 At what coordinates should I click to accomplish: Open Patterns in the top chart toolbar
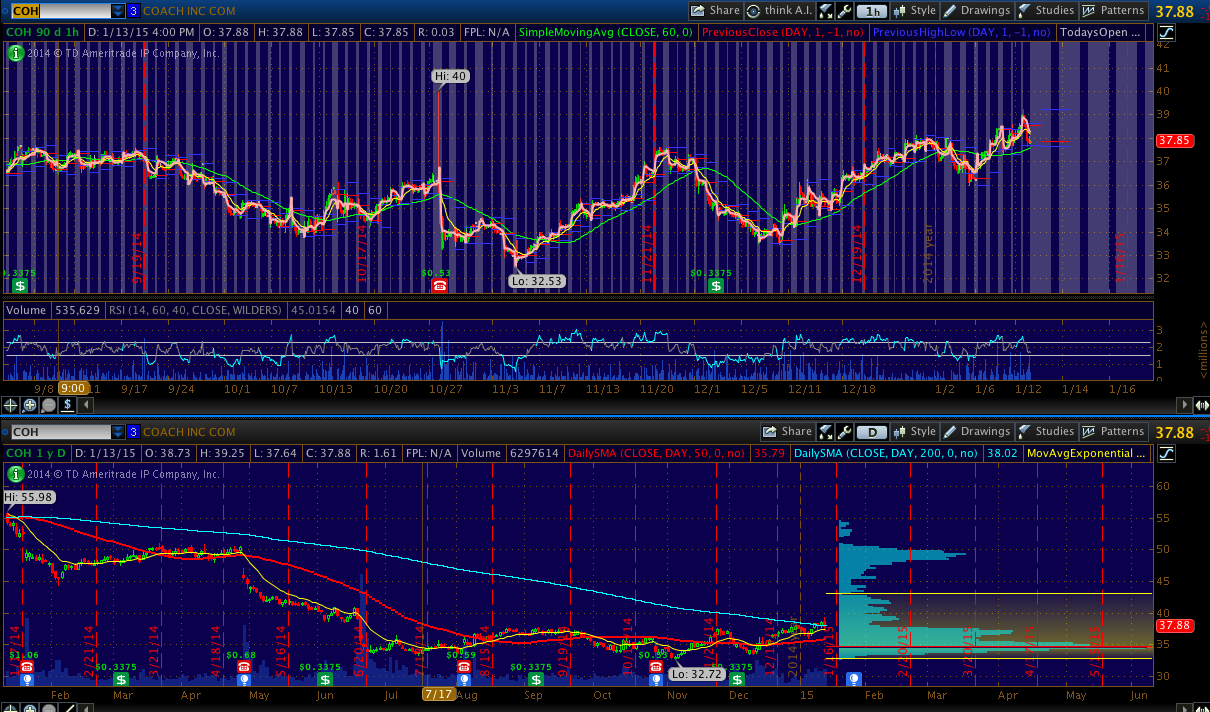[x=1113, y=11]
